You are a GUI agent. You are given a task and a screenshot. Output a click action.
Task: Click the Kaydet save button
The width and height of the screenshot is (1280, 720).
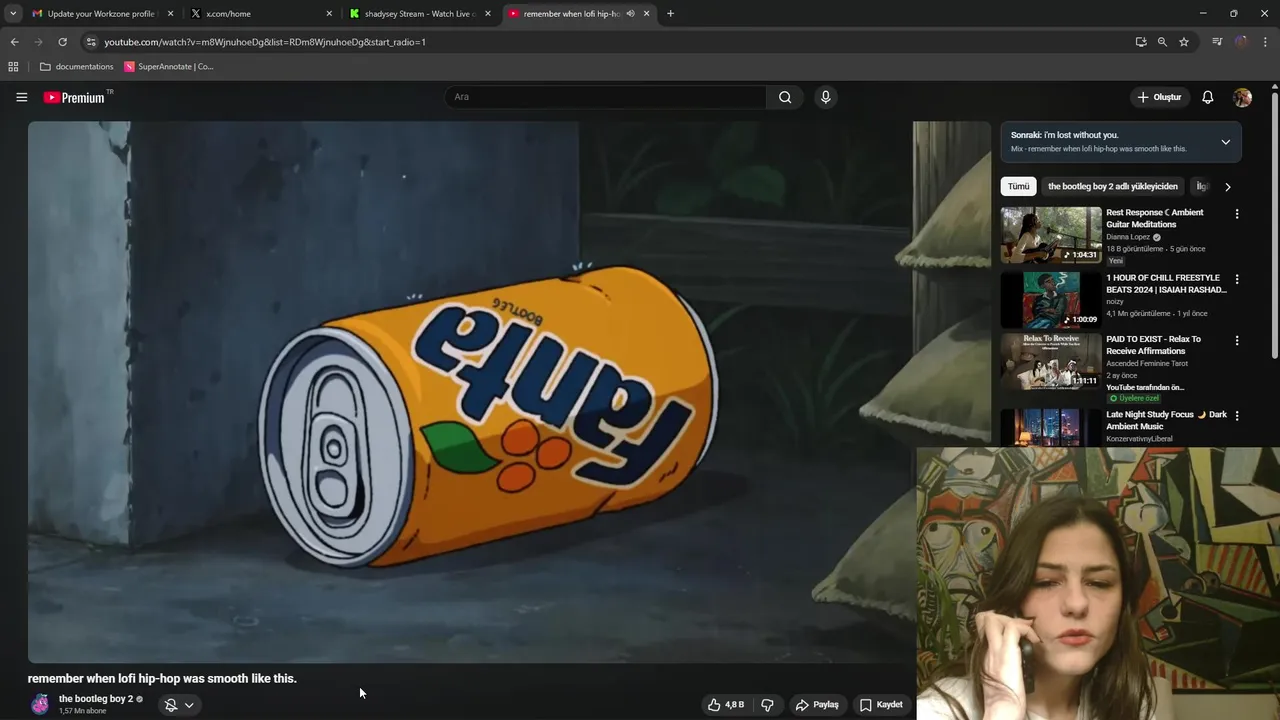pos(881,705)
